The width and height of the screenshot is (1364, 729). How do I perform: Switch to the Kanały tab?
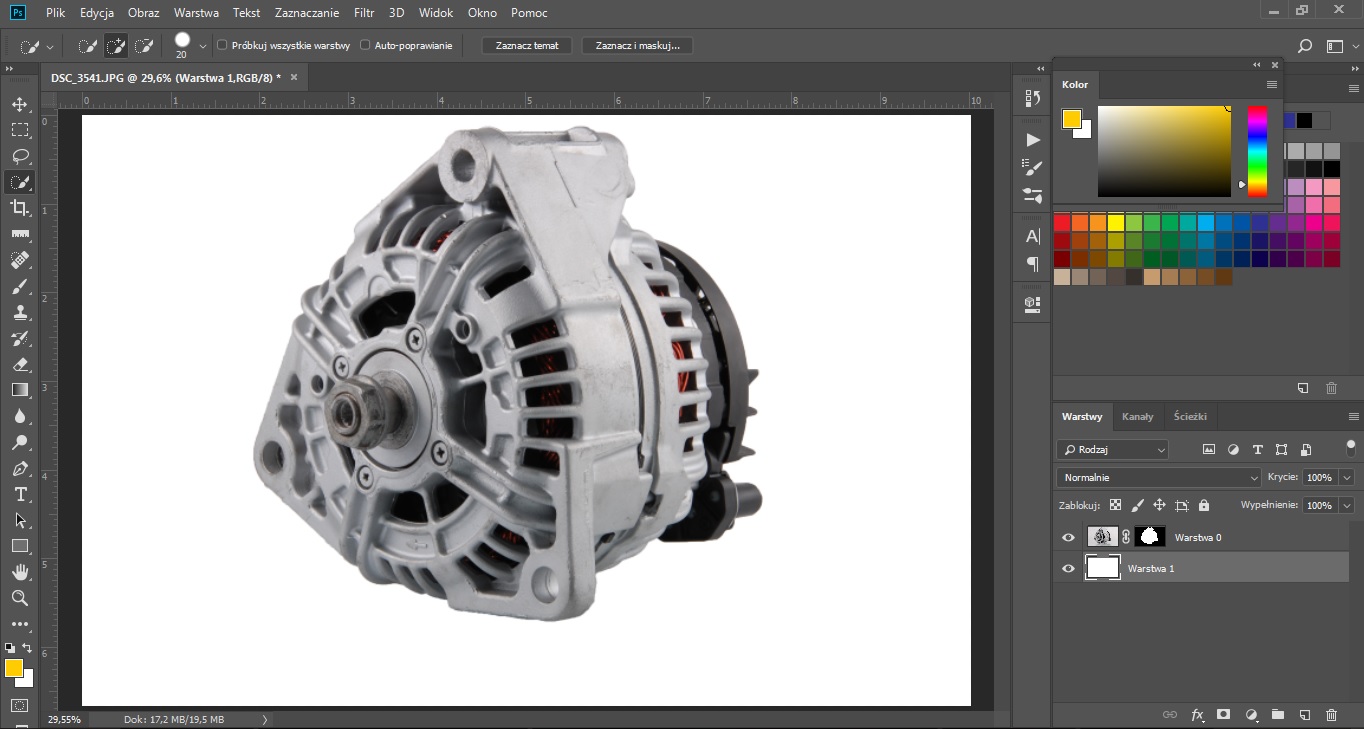[1137, 417]
